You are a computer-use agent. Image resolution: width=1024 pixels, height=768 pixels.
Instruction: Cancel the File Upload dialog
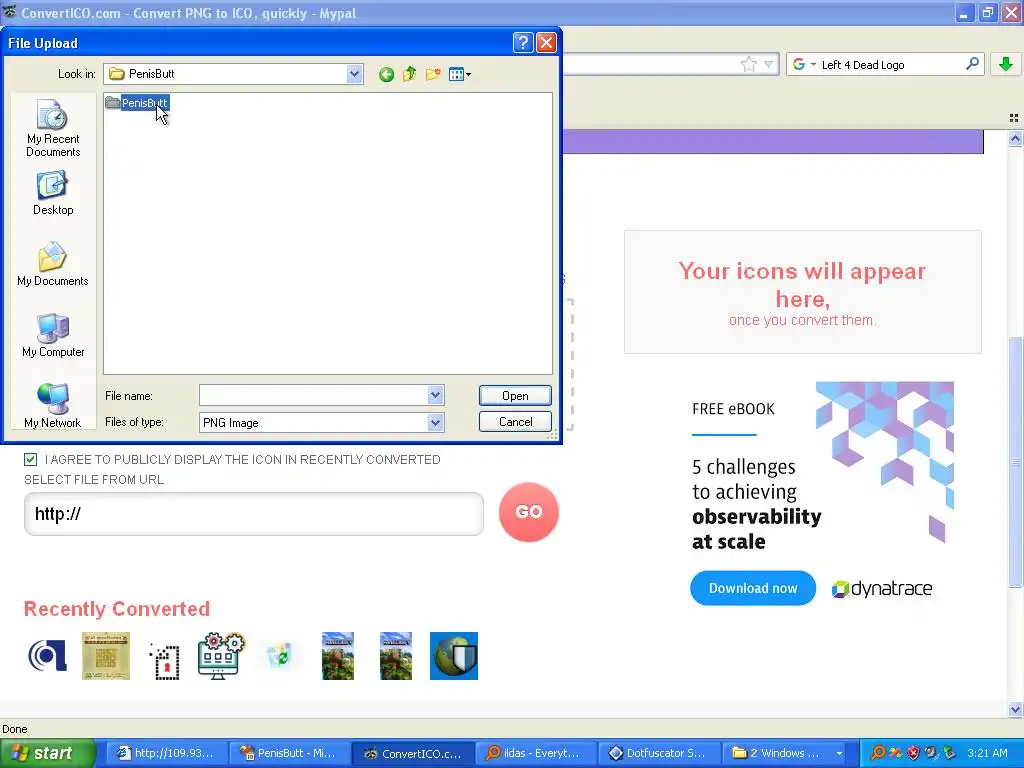(515, 422)
